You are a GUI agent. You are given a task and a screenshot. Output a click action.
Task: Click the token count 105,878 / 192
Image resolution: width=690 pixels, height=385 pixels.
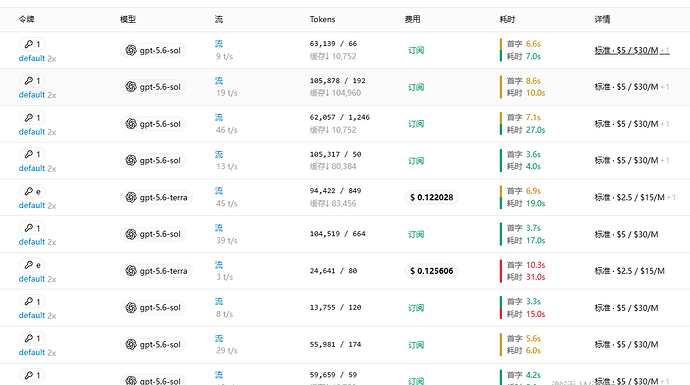tap(338, 81)
